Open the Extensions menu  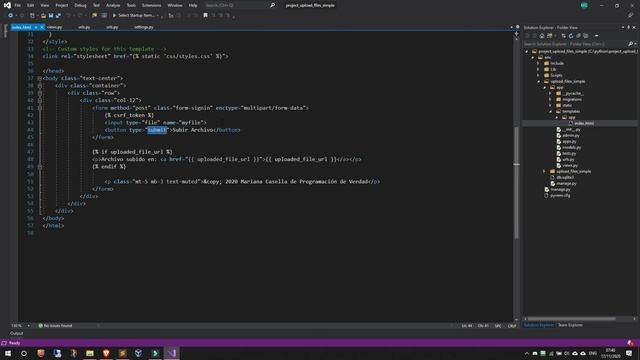[x=151, y=5]
